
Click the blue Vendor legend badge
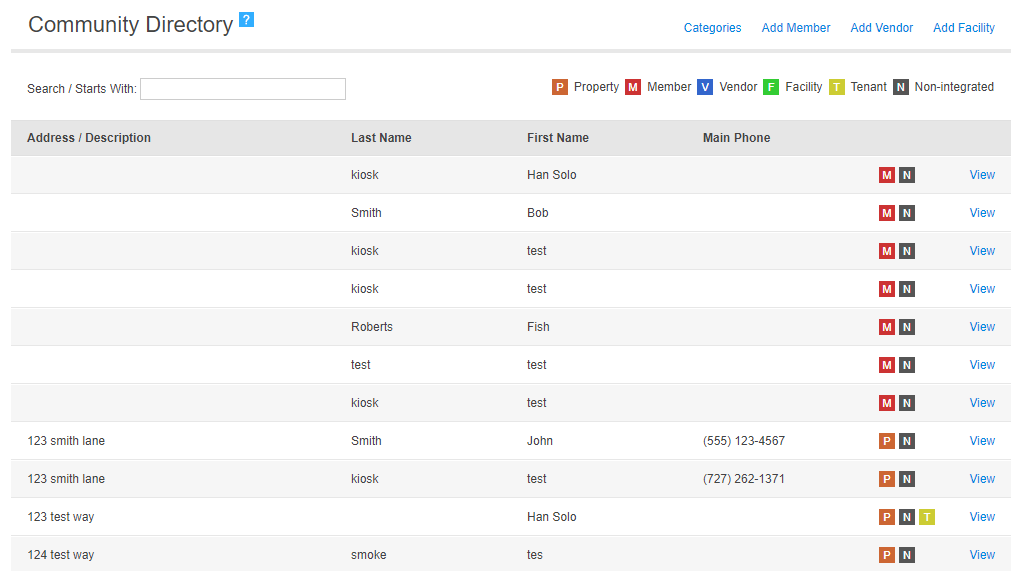pos(705,87)
